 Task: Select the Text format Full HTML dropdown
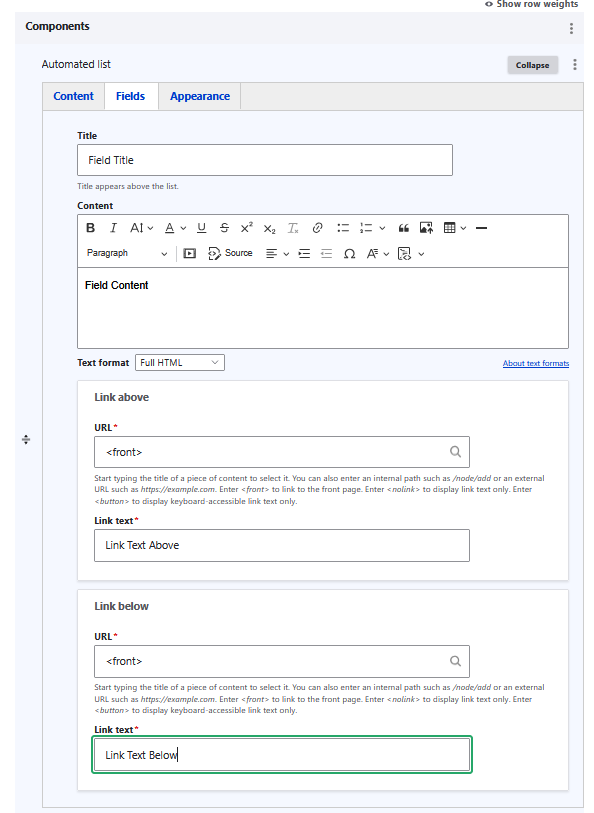(x=180, y=363)
